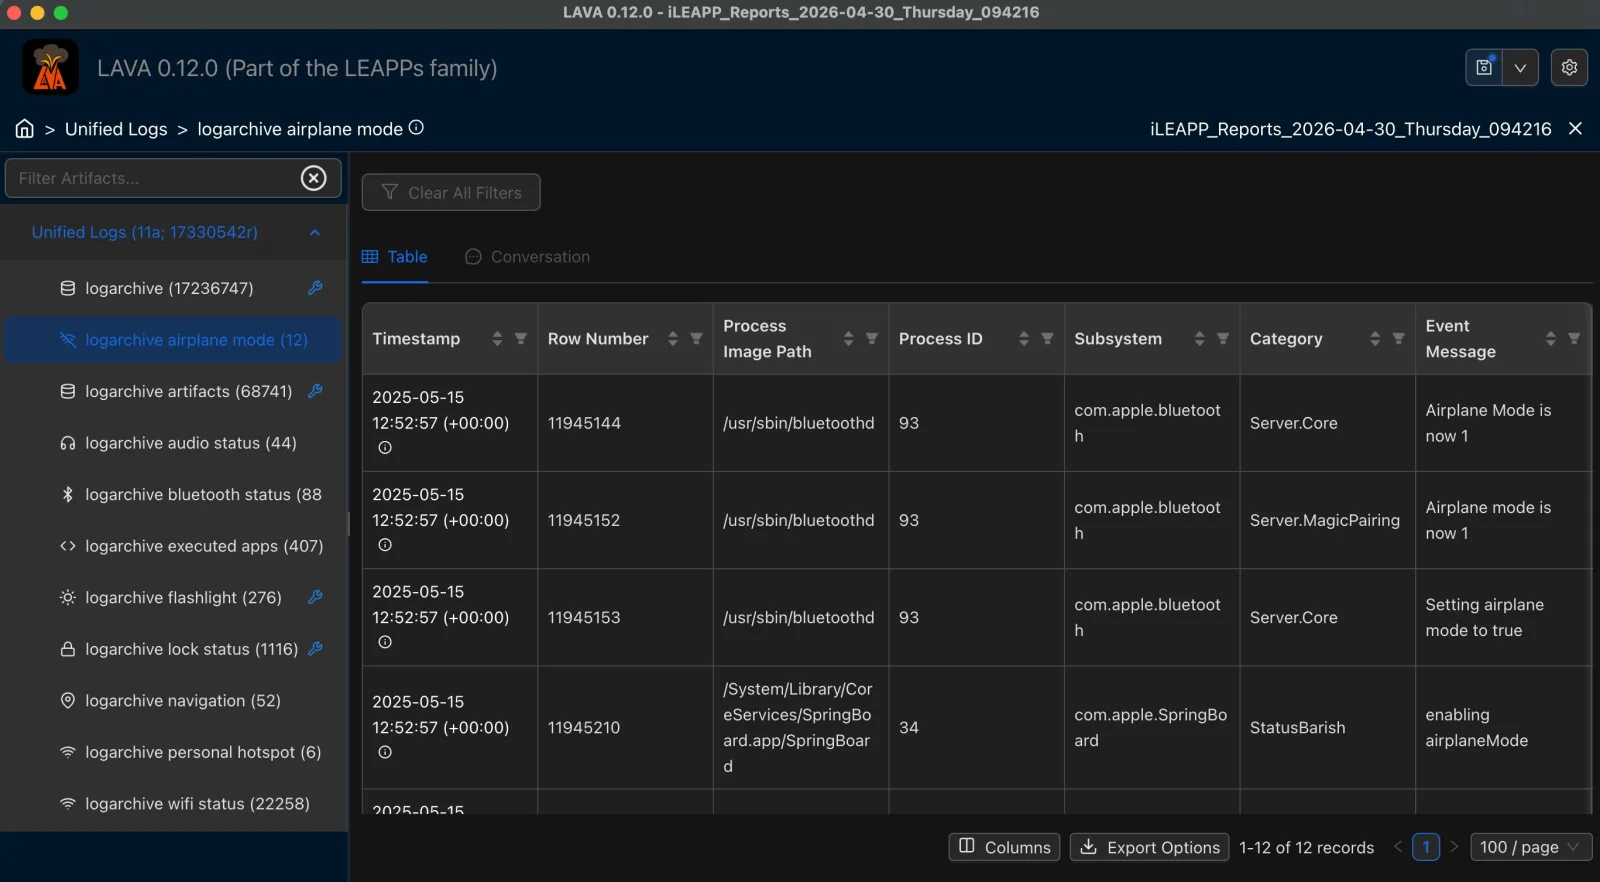Viewport: 1600px width, 882px height.
Task: Click the case save icon with blue dot
Action: 1484,67
